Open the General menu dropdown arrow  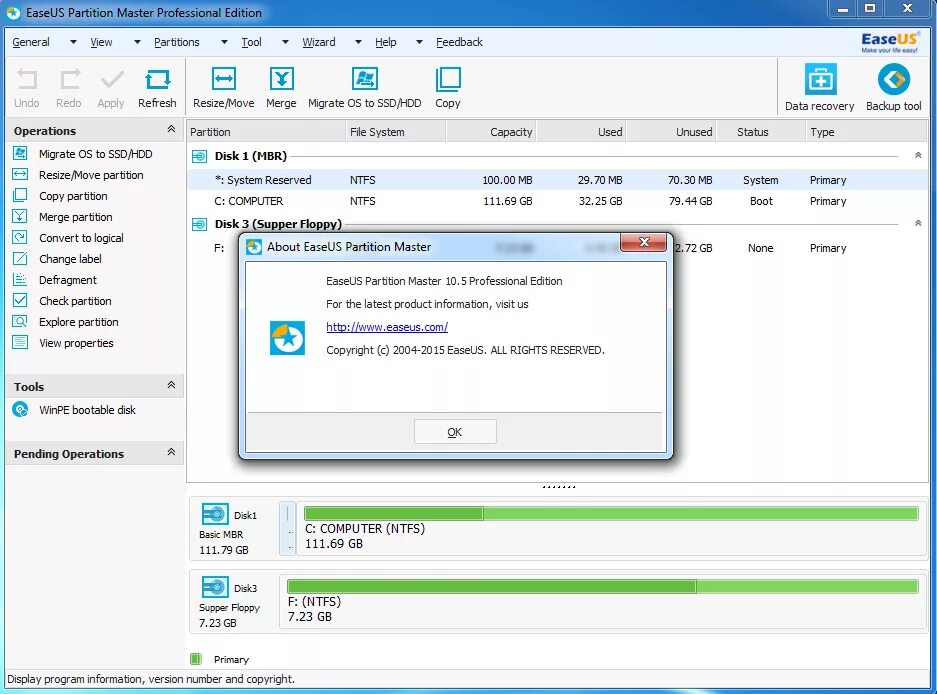73,42
